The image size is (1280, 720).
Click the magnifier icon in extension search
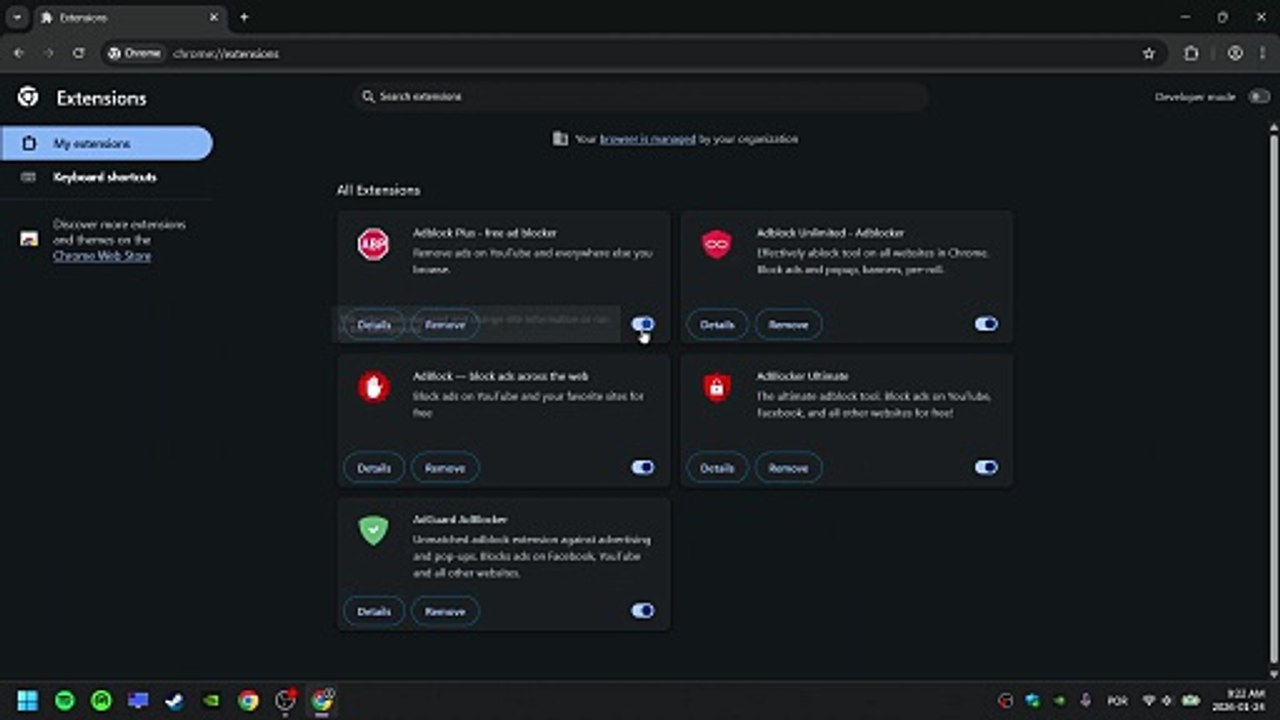pyautogui.click(x=368, y=97)
